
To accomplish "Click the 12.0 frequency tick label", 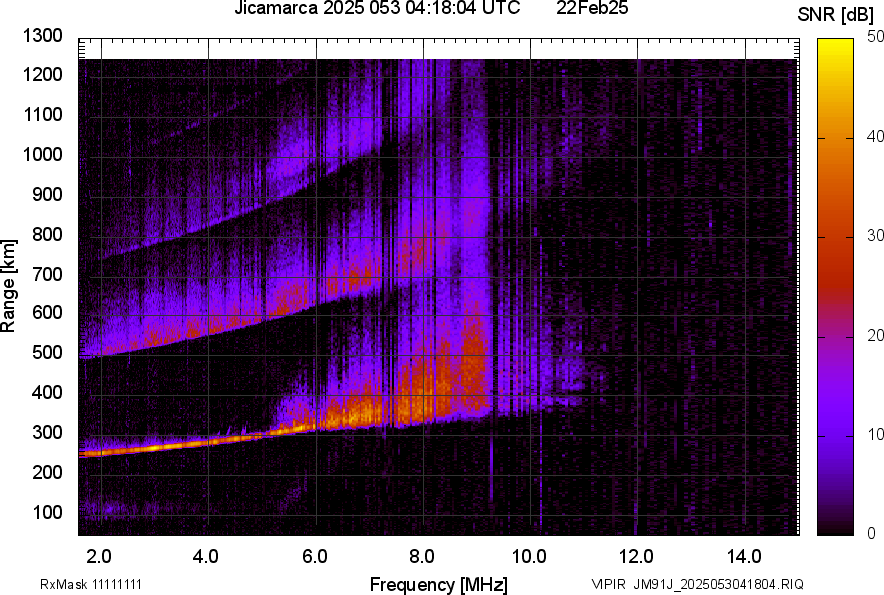I will pos(637,557).
